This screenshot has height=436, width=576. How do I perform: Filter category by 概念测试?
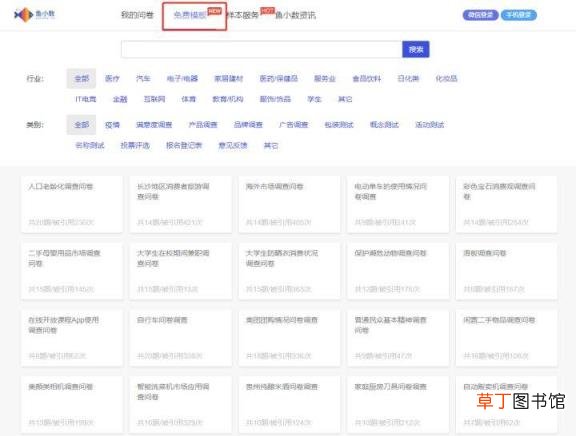384,125
